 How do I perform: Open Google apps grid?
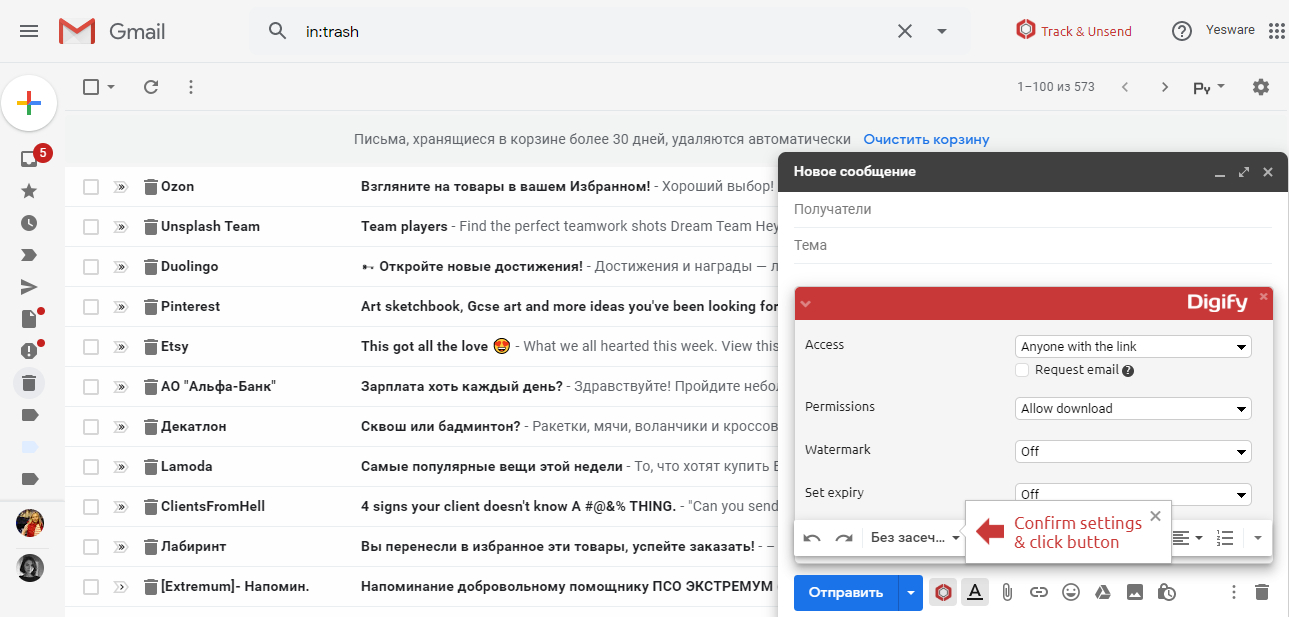click(x=1276, y=31)
